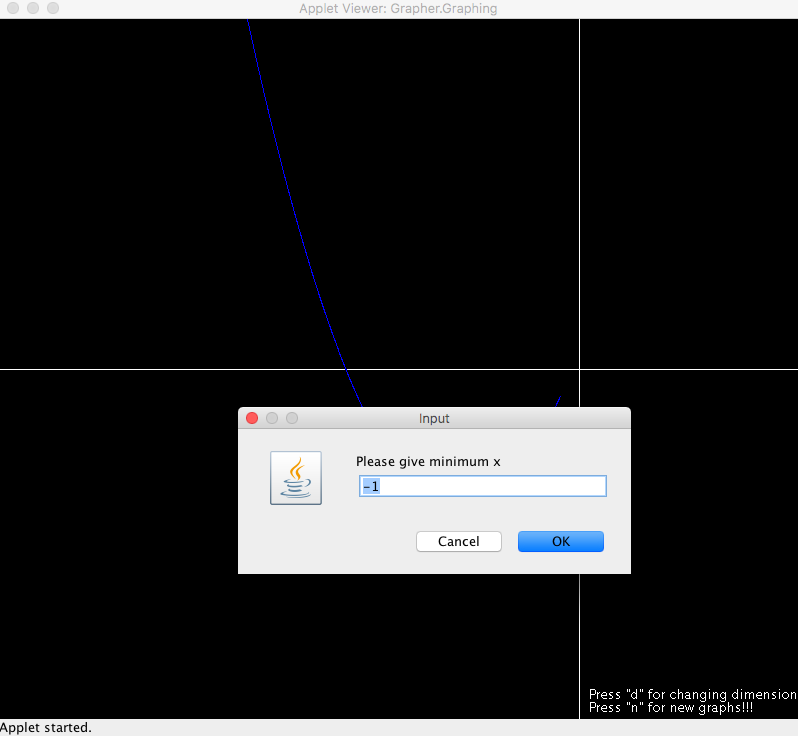Click 'Press "n" for new graphs!!!' text
Screen dimensions: 798x736
click(671, 707)
